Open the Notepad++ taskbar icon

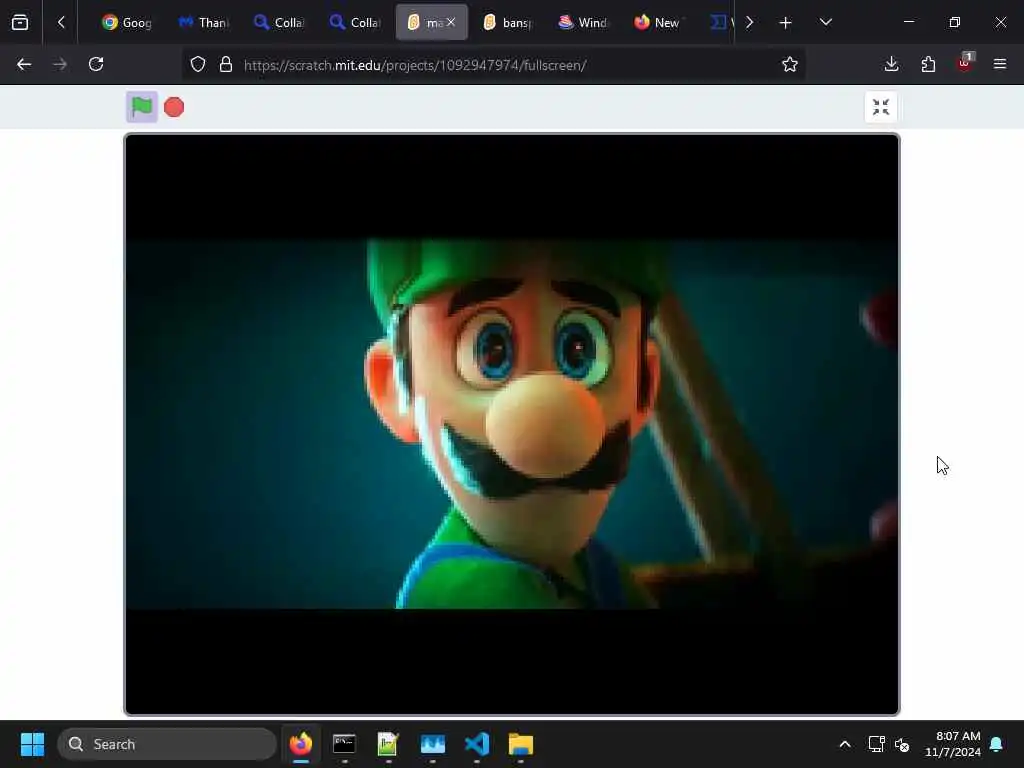pos(388,744)
